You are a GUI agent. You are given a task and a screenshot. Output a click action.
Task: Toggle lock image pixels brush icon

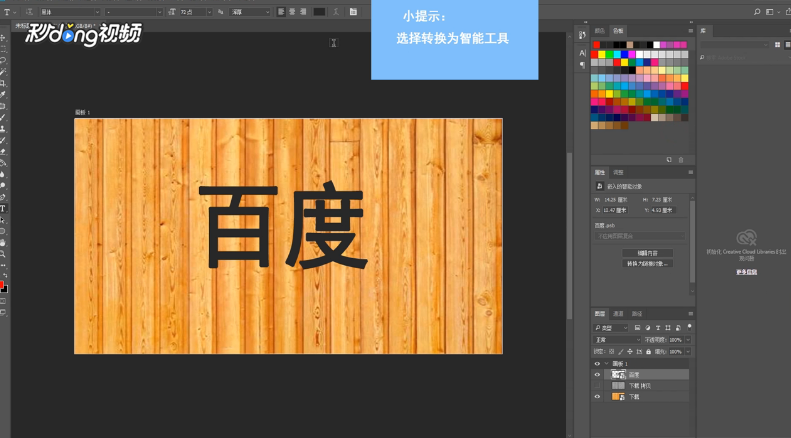(621, 351)
